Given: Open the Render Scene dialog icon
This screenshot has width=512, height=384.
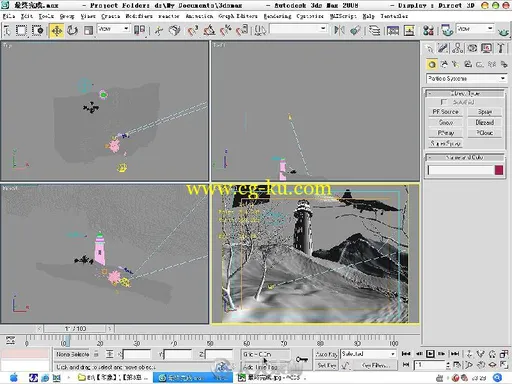Looking at the screenshot, I should tap(447, 30).
